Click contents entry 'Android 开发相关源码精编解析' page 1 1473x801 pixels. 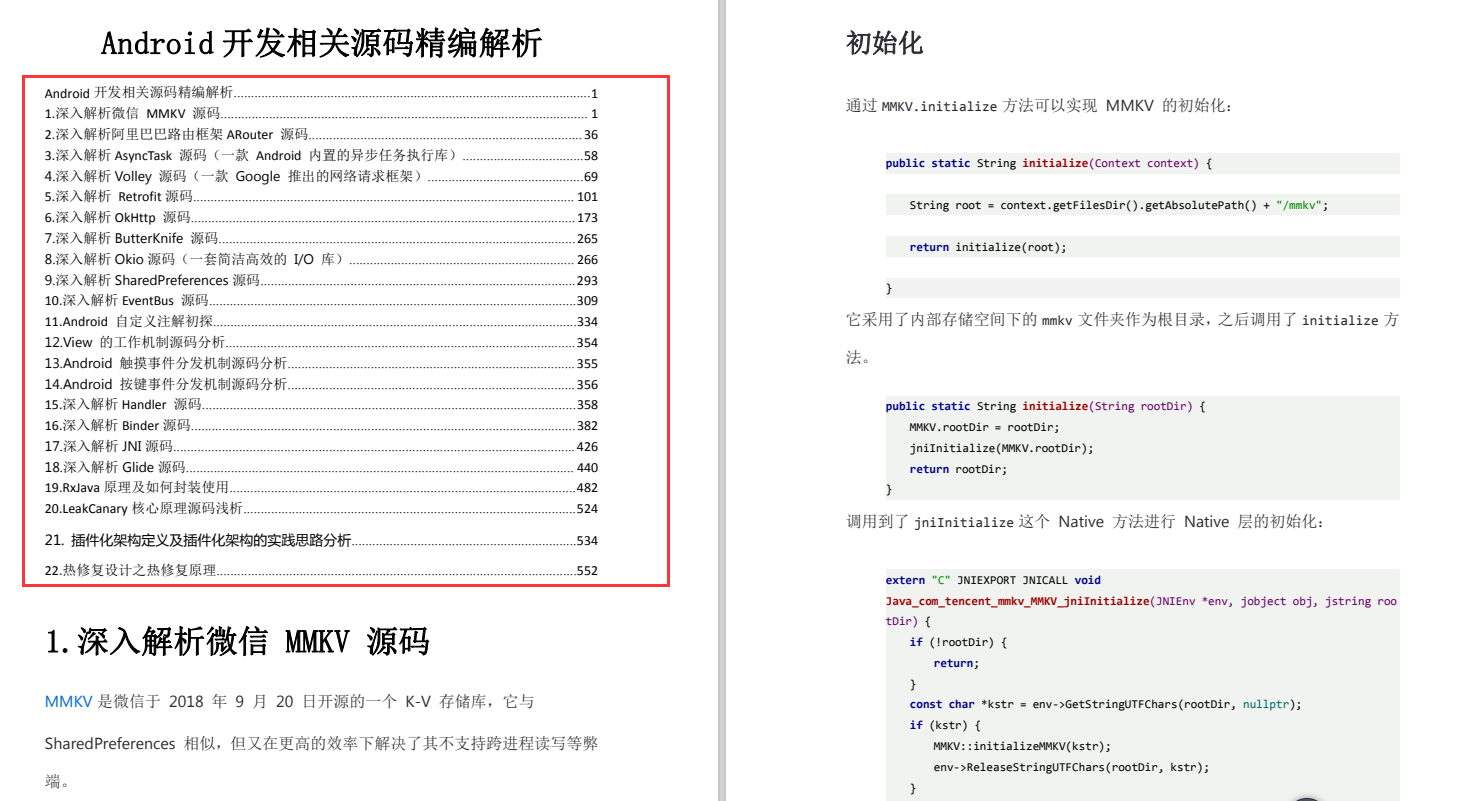[x=321, y=93]
